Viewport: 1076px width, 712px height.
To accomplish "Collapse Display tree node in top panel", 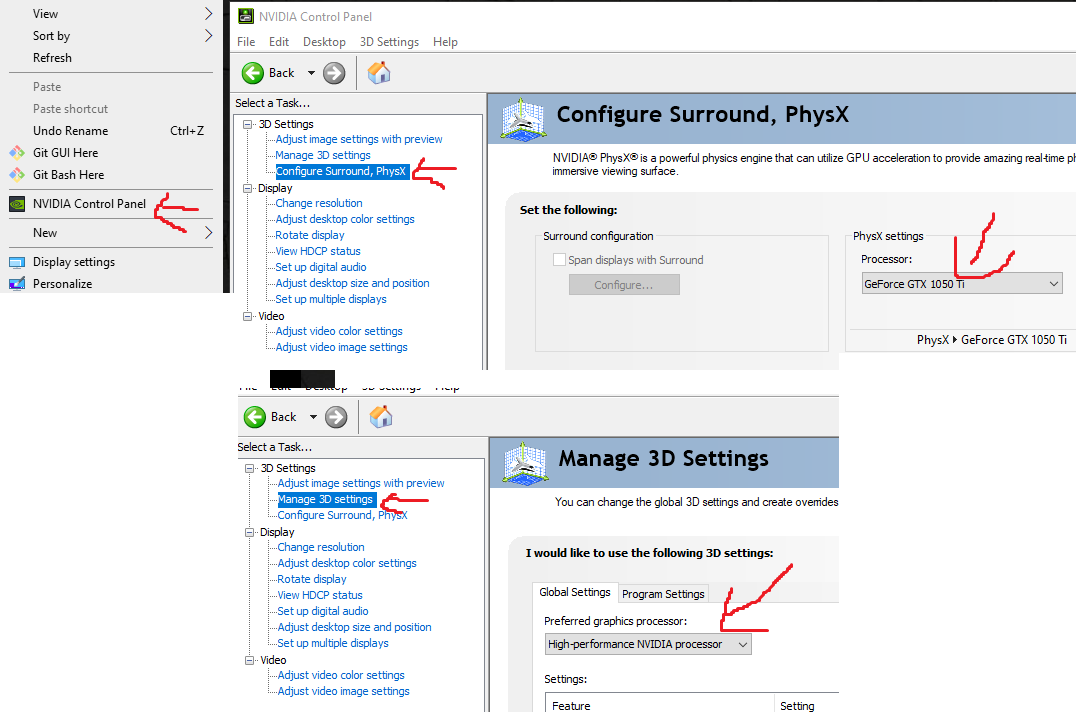I will point(248,188).
